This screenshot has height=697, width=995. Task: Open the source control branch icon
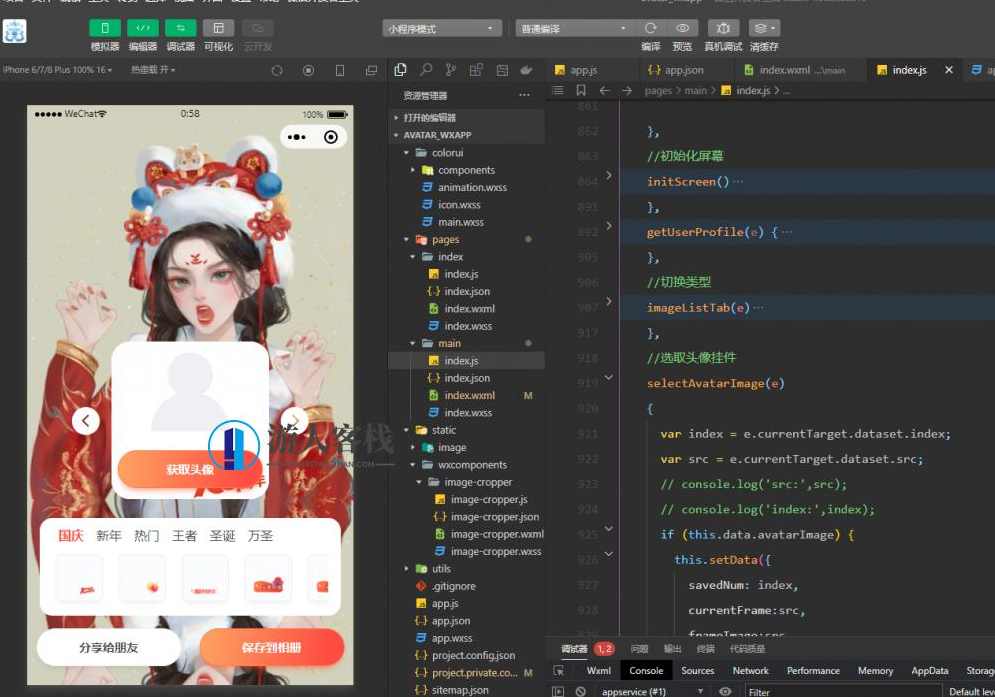tap(451, 70)
